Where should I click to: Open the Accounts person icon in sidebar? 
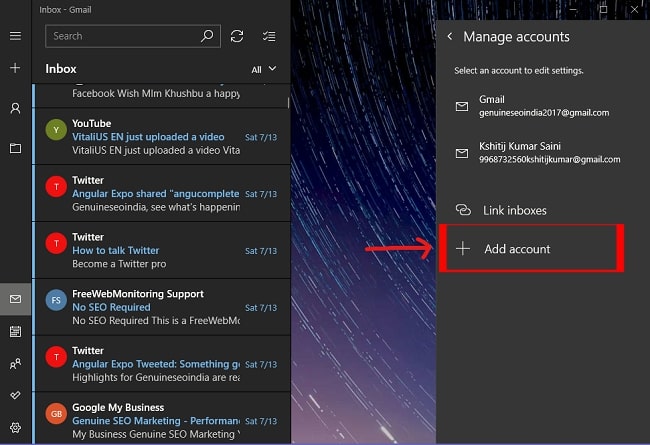click(15, 108)
